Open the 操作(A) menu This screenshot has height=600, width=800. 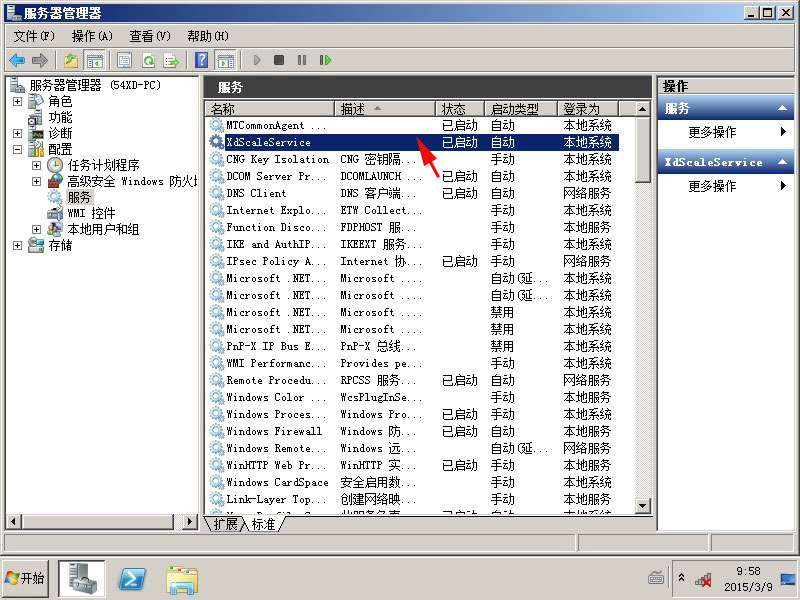(x=92, y=36)
